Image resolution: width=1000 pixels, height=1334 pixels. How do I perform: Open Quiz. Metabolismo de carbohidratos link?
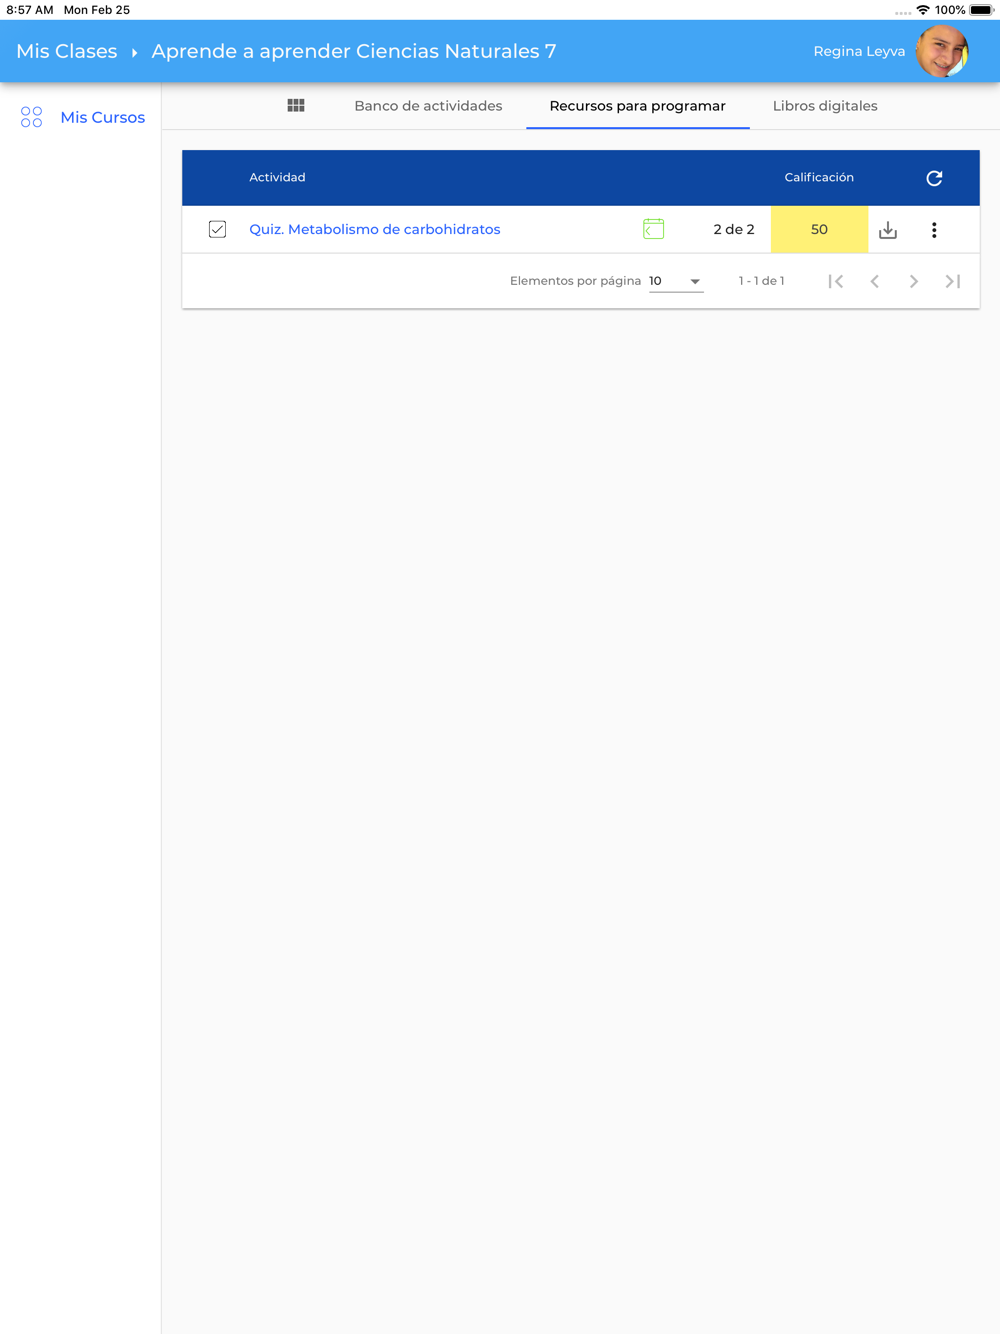(374, 229)
